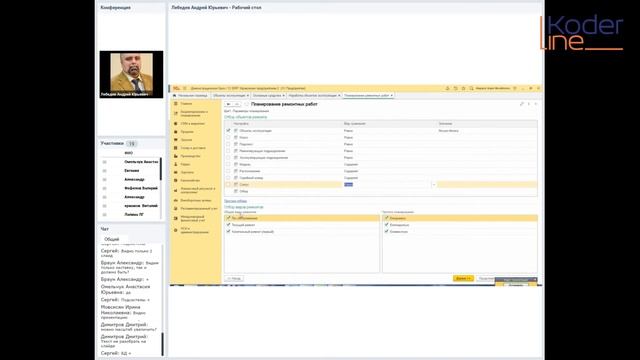The image size is (640, 360).
Task: Enable the Серийный номер filter checkbox
Action: [228, 178]
